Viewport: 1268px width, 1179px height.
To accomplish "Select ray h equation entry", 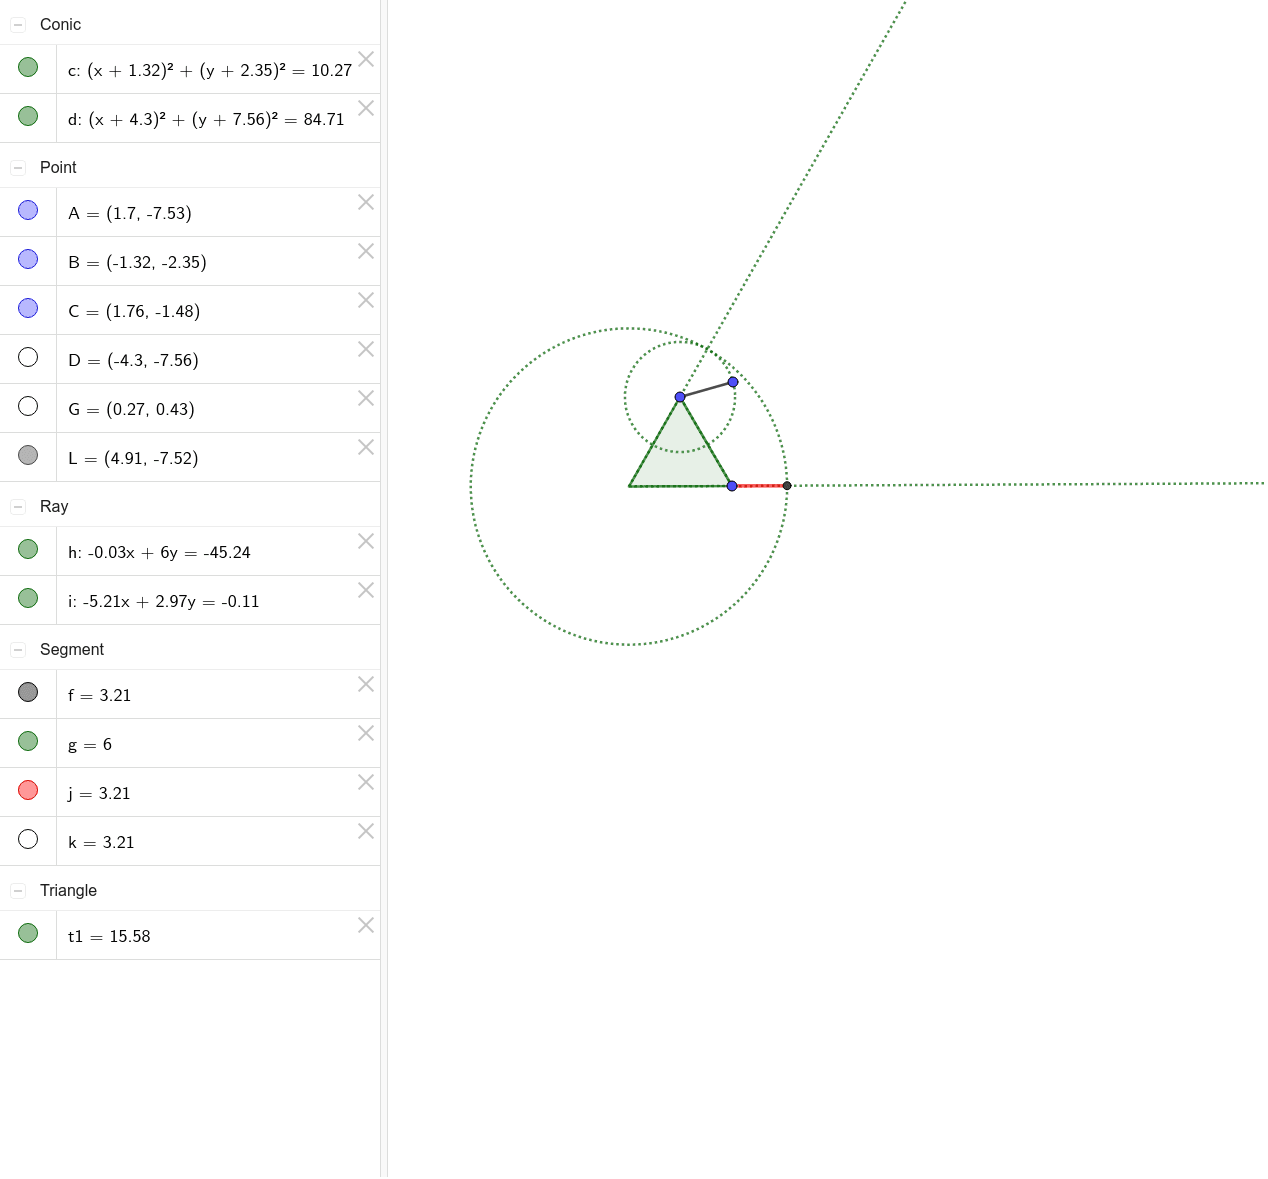I will 159,553.
